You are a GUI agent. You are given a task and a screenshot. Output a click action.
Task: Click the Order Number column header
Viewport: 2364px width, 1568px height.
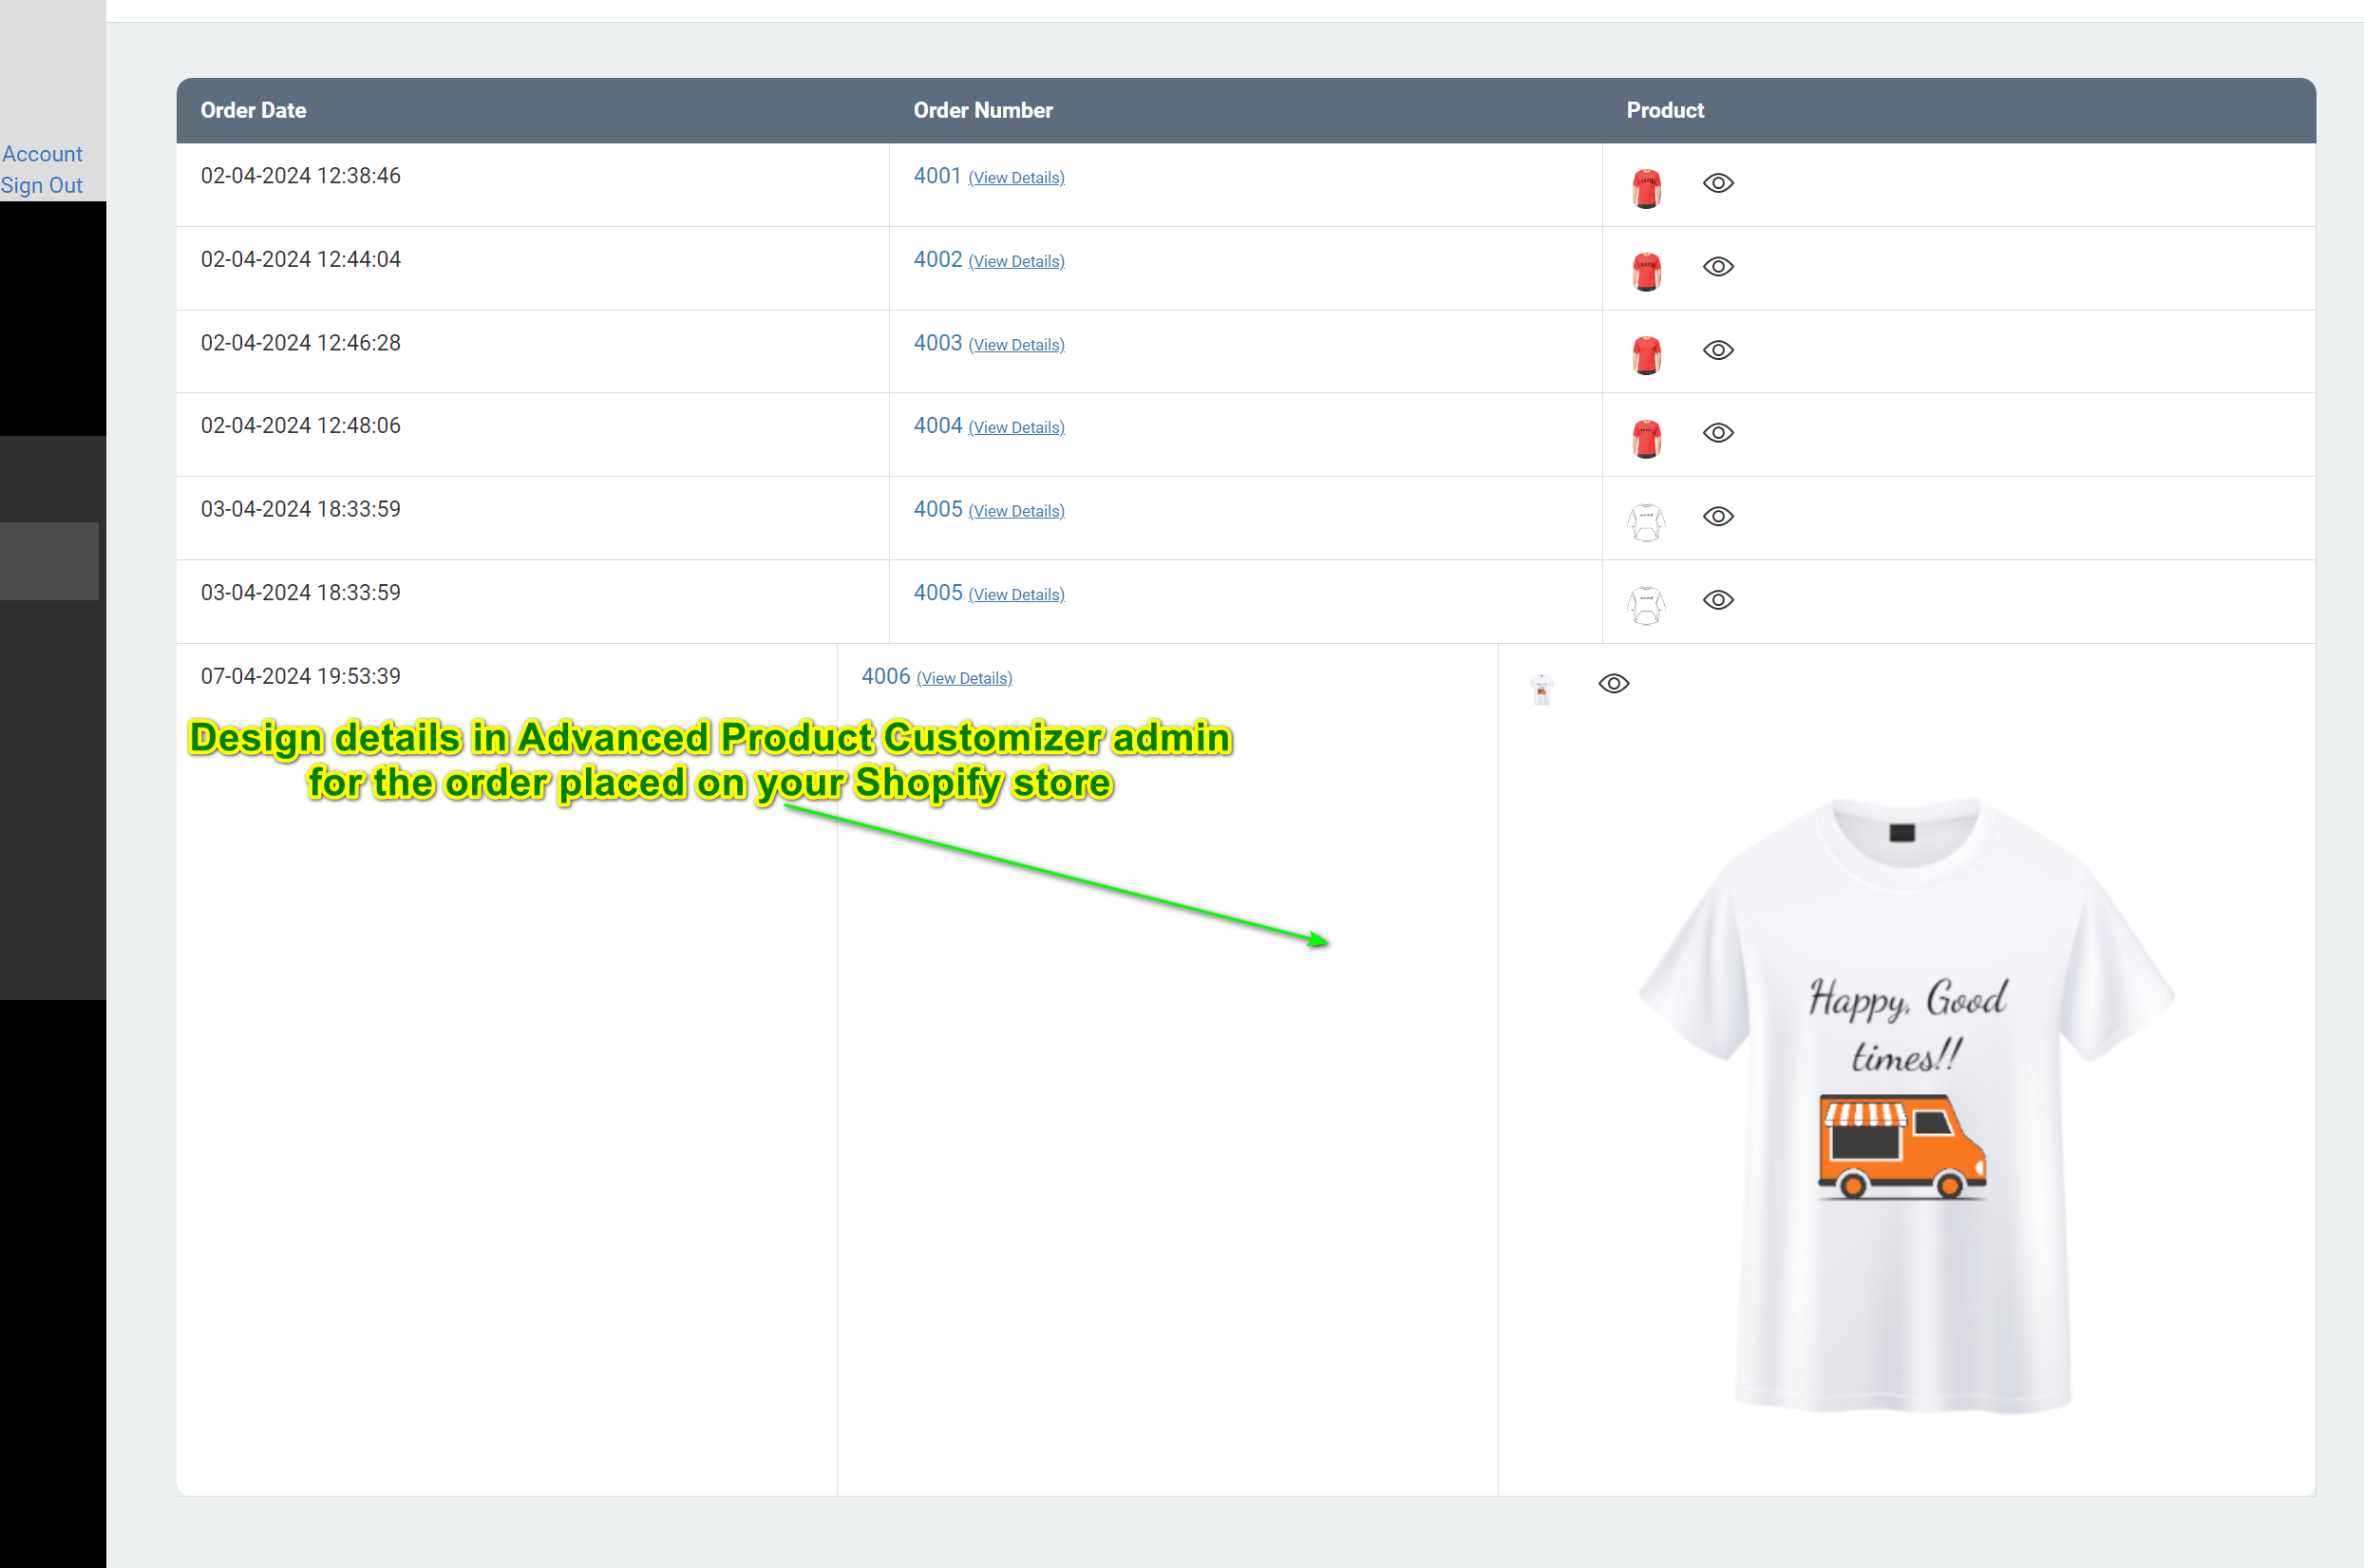click(x=983, y=108)
